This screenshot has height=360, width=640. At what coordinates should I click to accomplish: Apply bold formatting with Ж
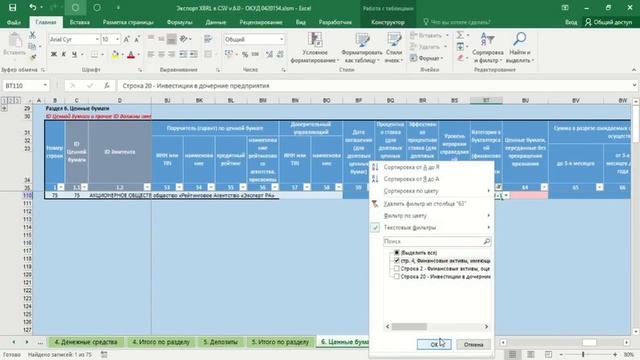53,54
